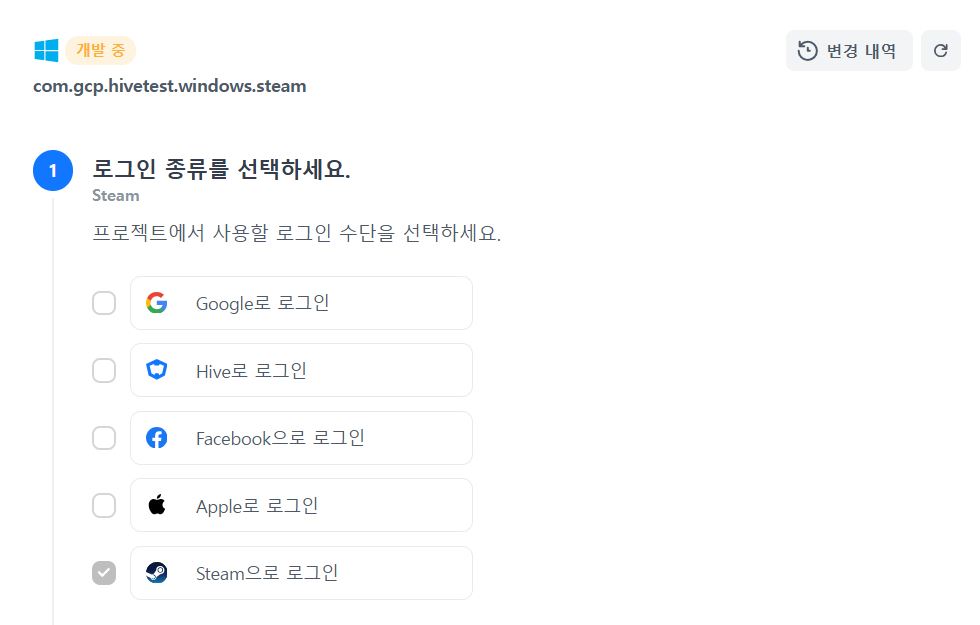Click the Apple logo icon

pos(156,506)
